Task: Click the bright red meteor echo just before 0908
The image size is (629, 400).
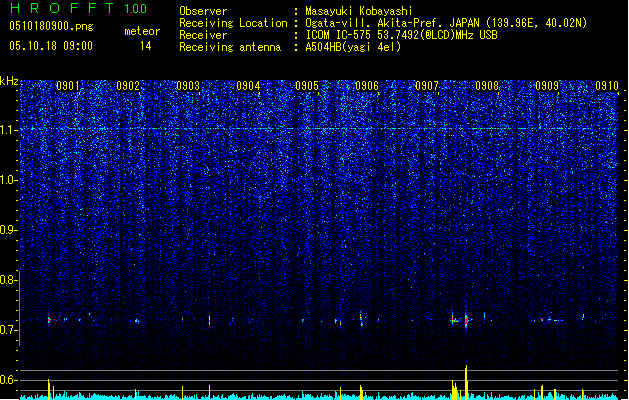Action: (466, 320)
